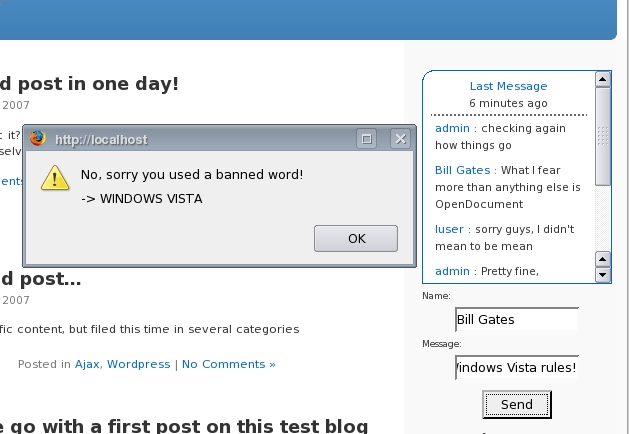Click OK in the banned word alert

(356, 238)
